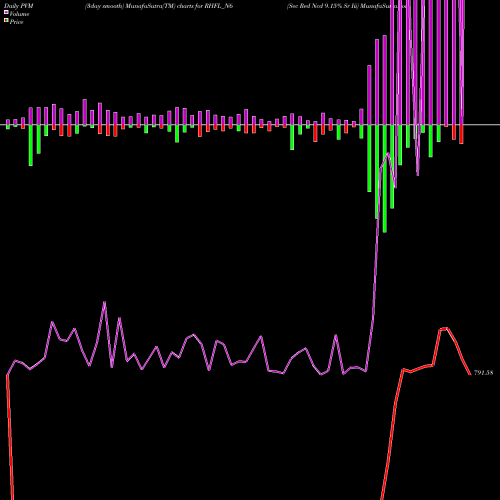The height and width of the screenshot is (500, 500).
Task: Click the 'Sec Red Ncd 9.15% Sr Iii' description text
Action: coord(323,6)
